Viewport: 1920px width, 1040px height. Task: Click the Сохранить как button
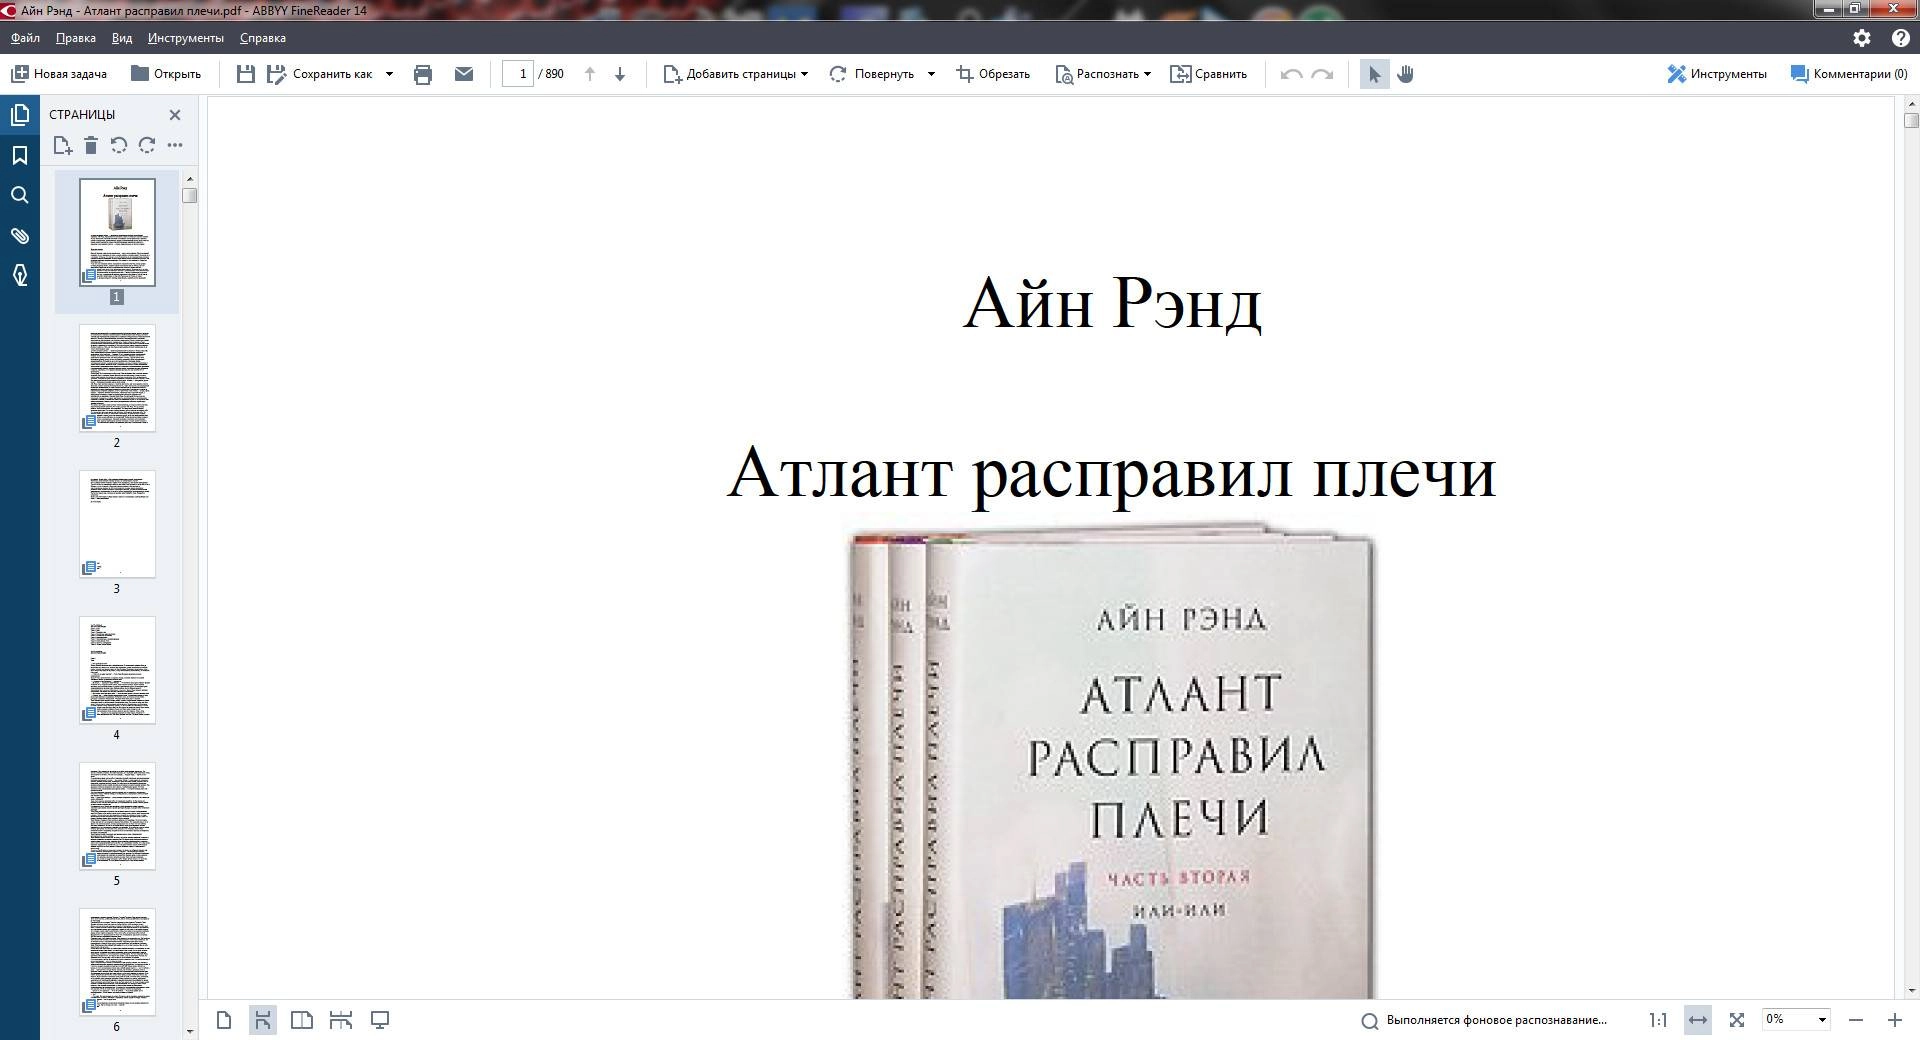(320, 74)
